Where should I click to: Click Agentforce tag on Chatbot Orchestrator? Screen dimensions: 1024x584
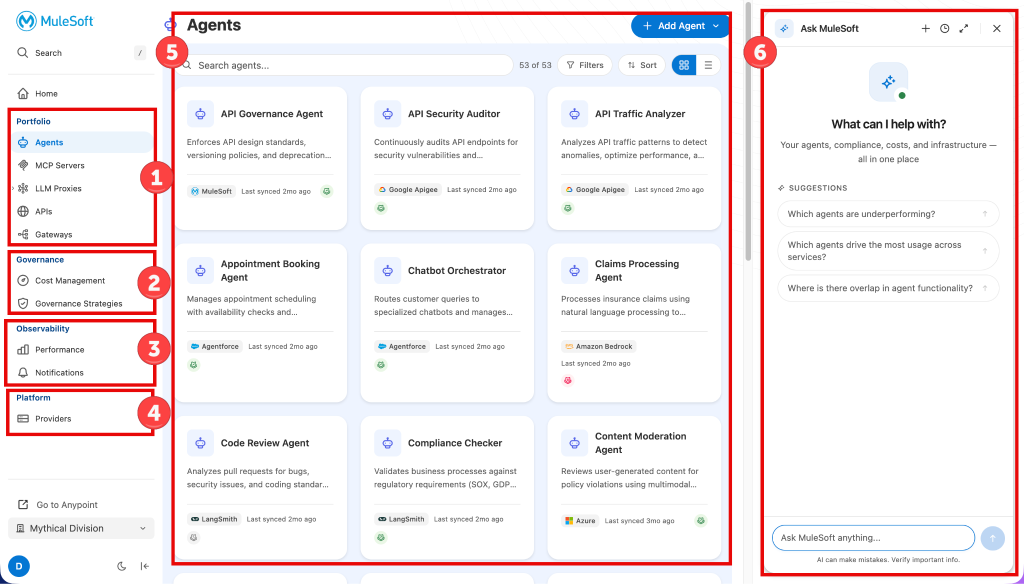(402, 346)
